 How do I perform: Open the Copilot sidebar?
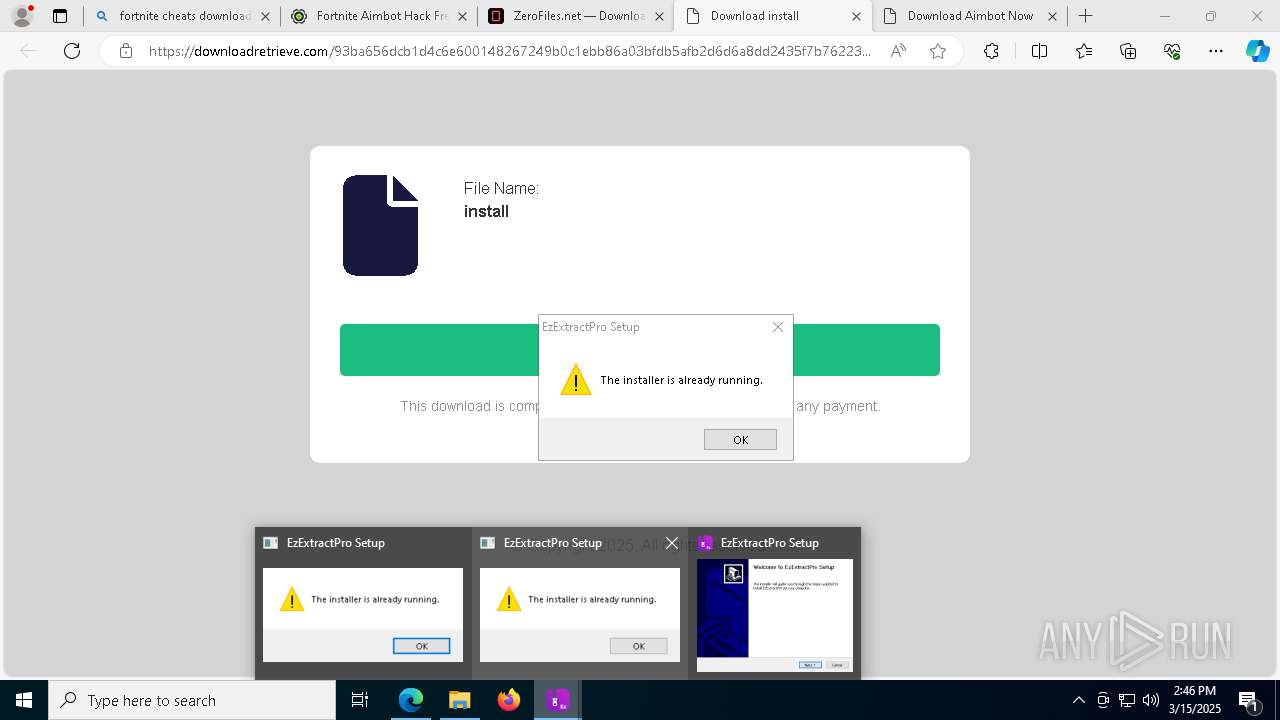pyautogui.click(x=1257, y=51)
